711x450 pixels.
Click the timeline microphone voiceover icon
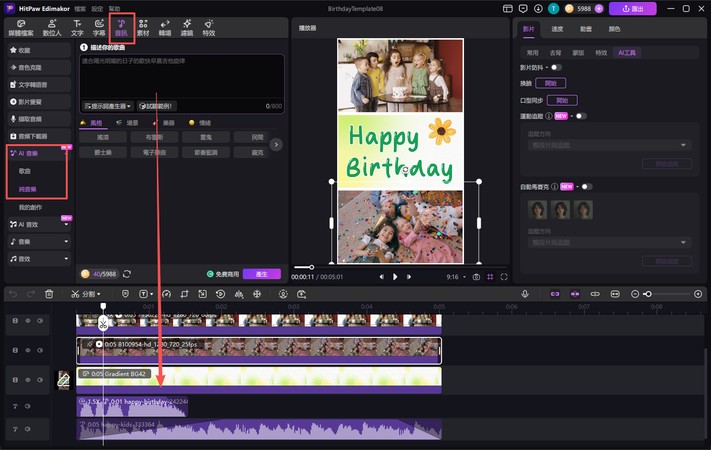point(525,294)
